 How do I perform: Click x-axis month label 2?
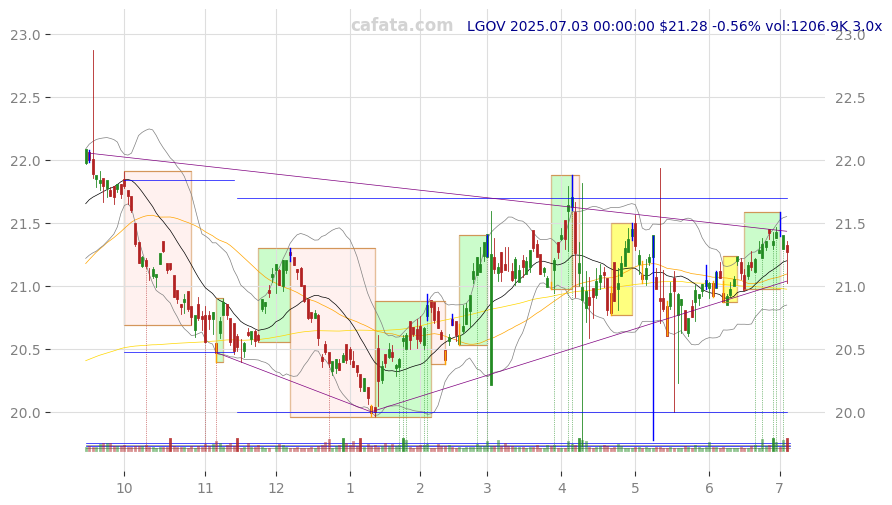coord(420,488)
